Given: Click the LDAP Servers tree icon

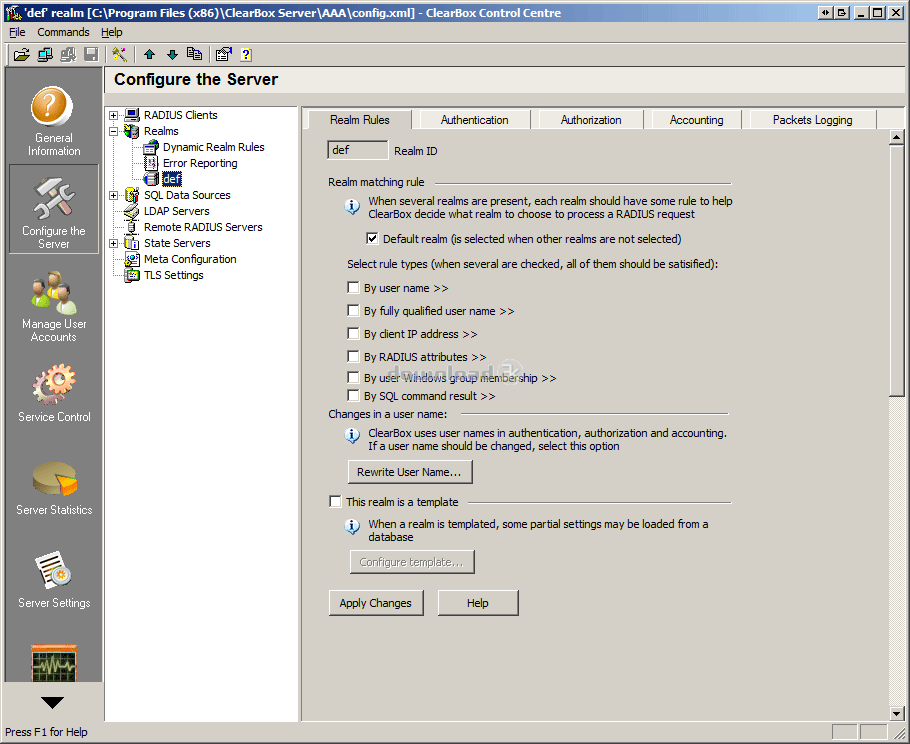Looking at the screenshot, I should pos(132,211).
